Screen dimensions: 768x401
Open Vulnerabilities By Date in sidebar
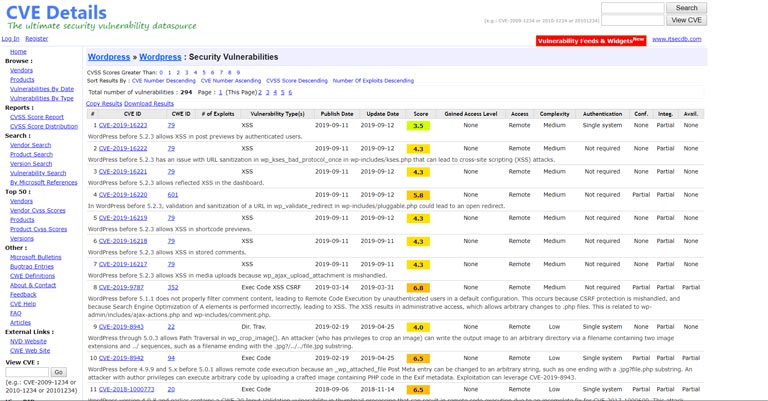[x=42, y=89]
